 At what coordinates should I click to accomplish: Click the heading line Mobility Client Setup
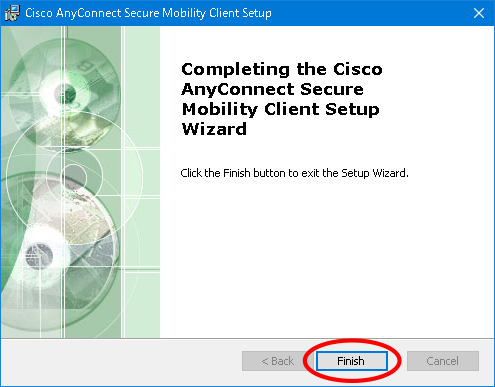tap(281, 109)
